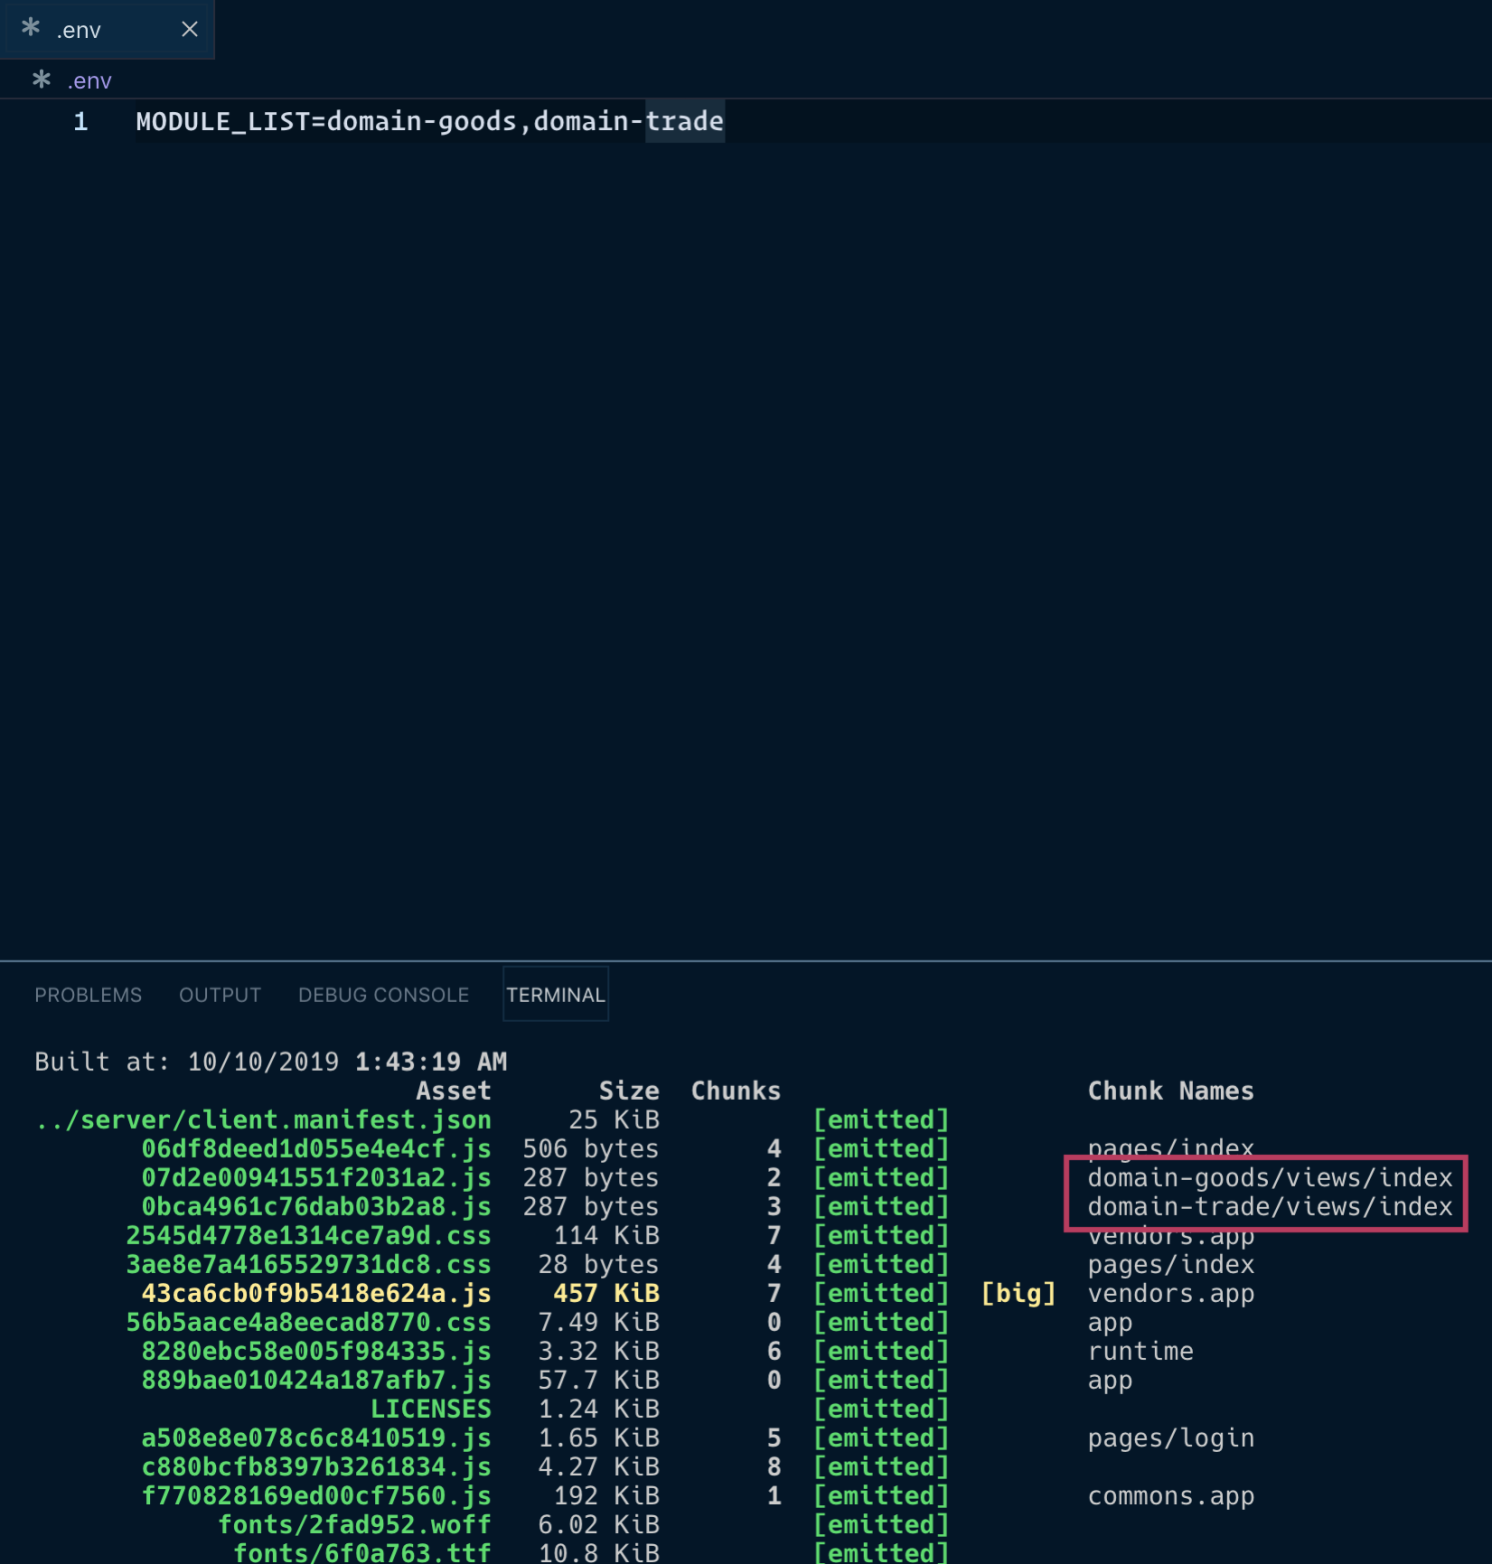Click the '114 KiB' size value

[x=606, y=1236]
